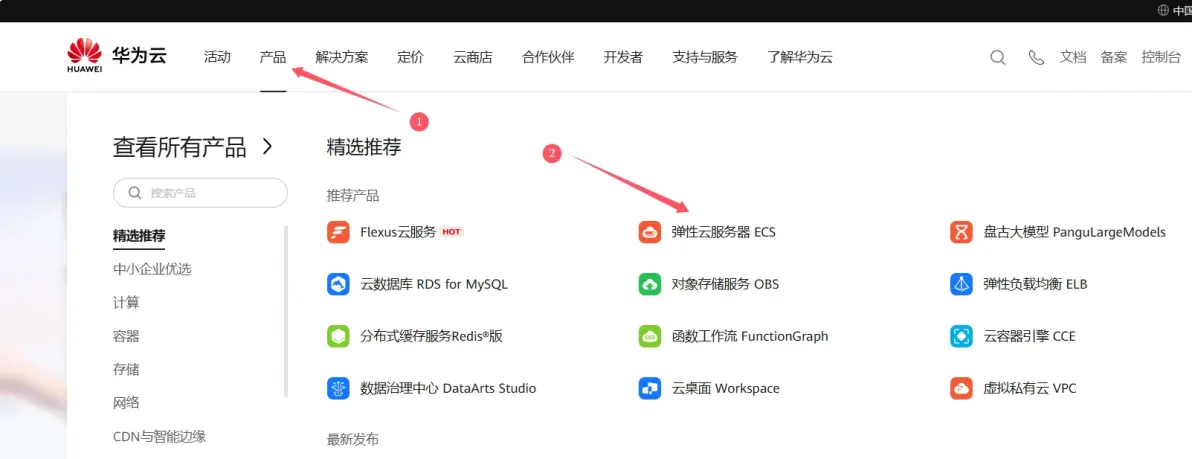The height and width of the screenshot is (459, 1192).
Task: Click the 云容器引擎 CCE icon
Action: tap(962, 336)
